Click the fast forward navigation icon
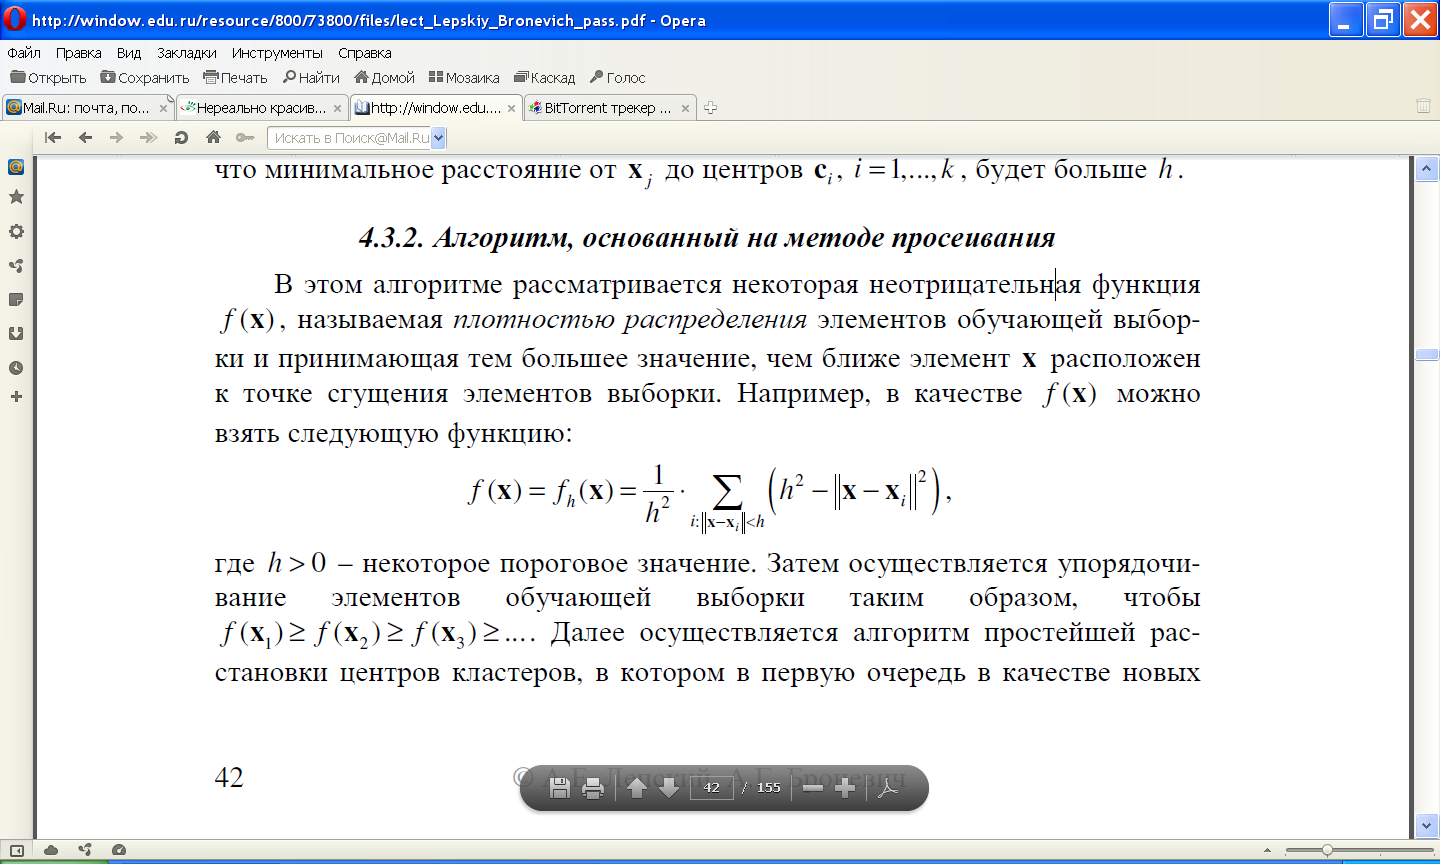The width and height of the screenshot is (1440, 864). pos(149,137)
